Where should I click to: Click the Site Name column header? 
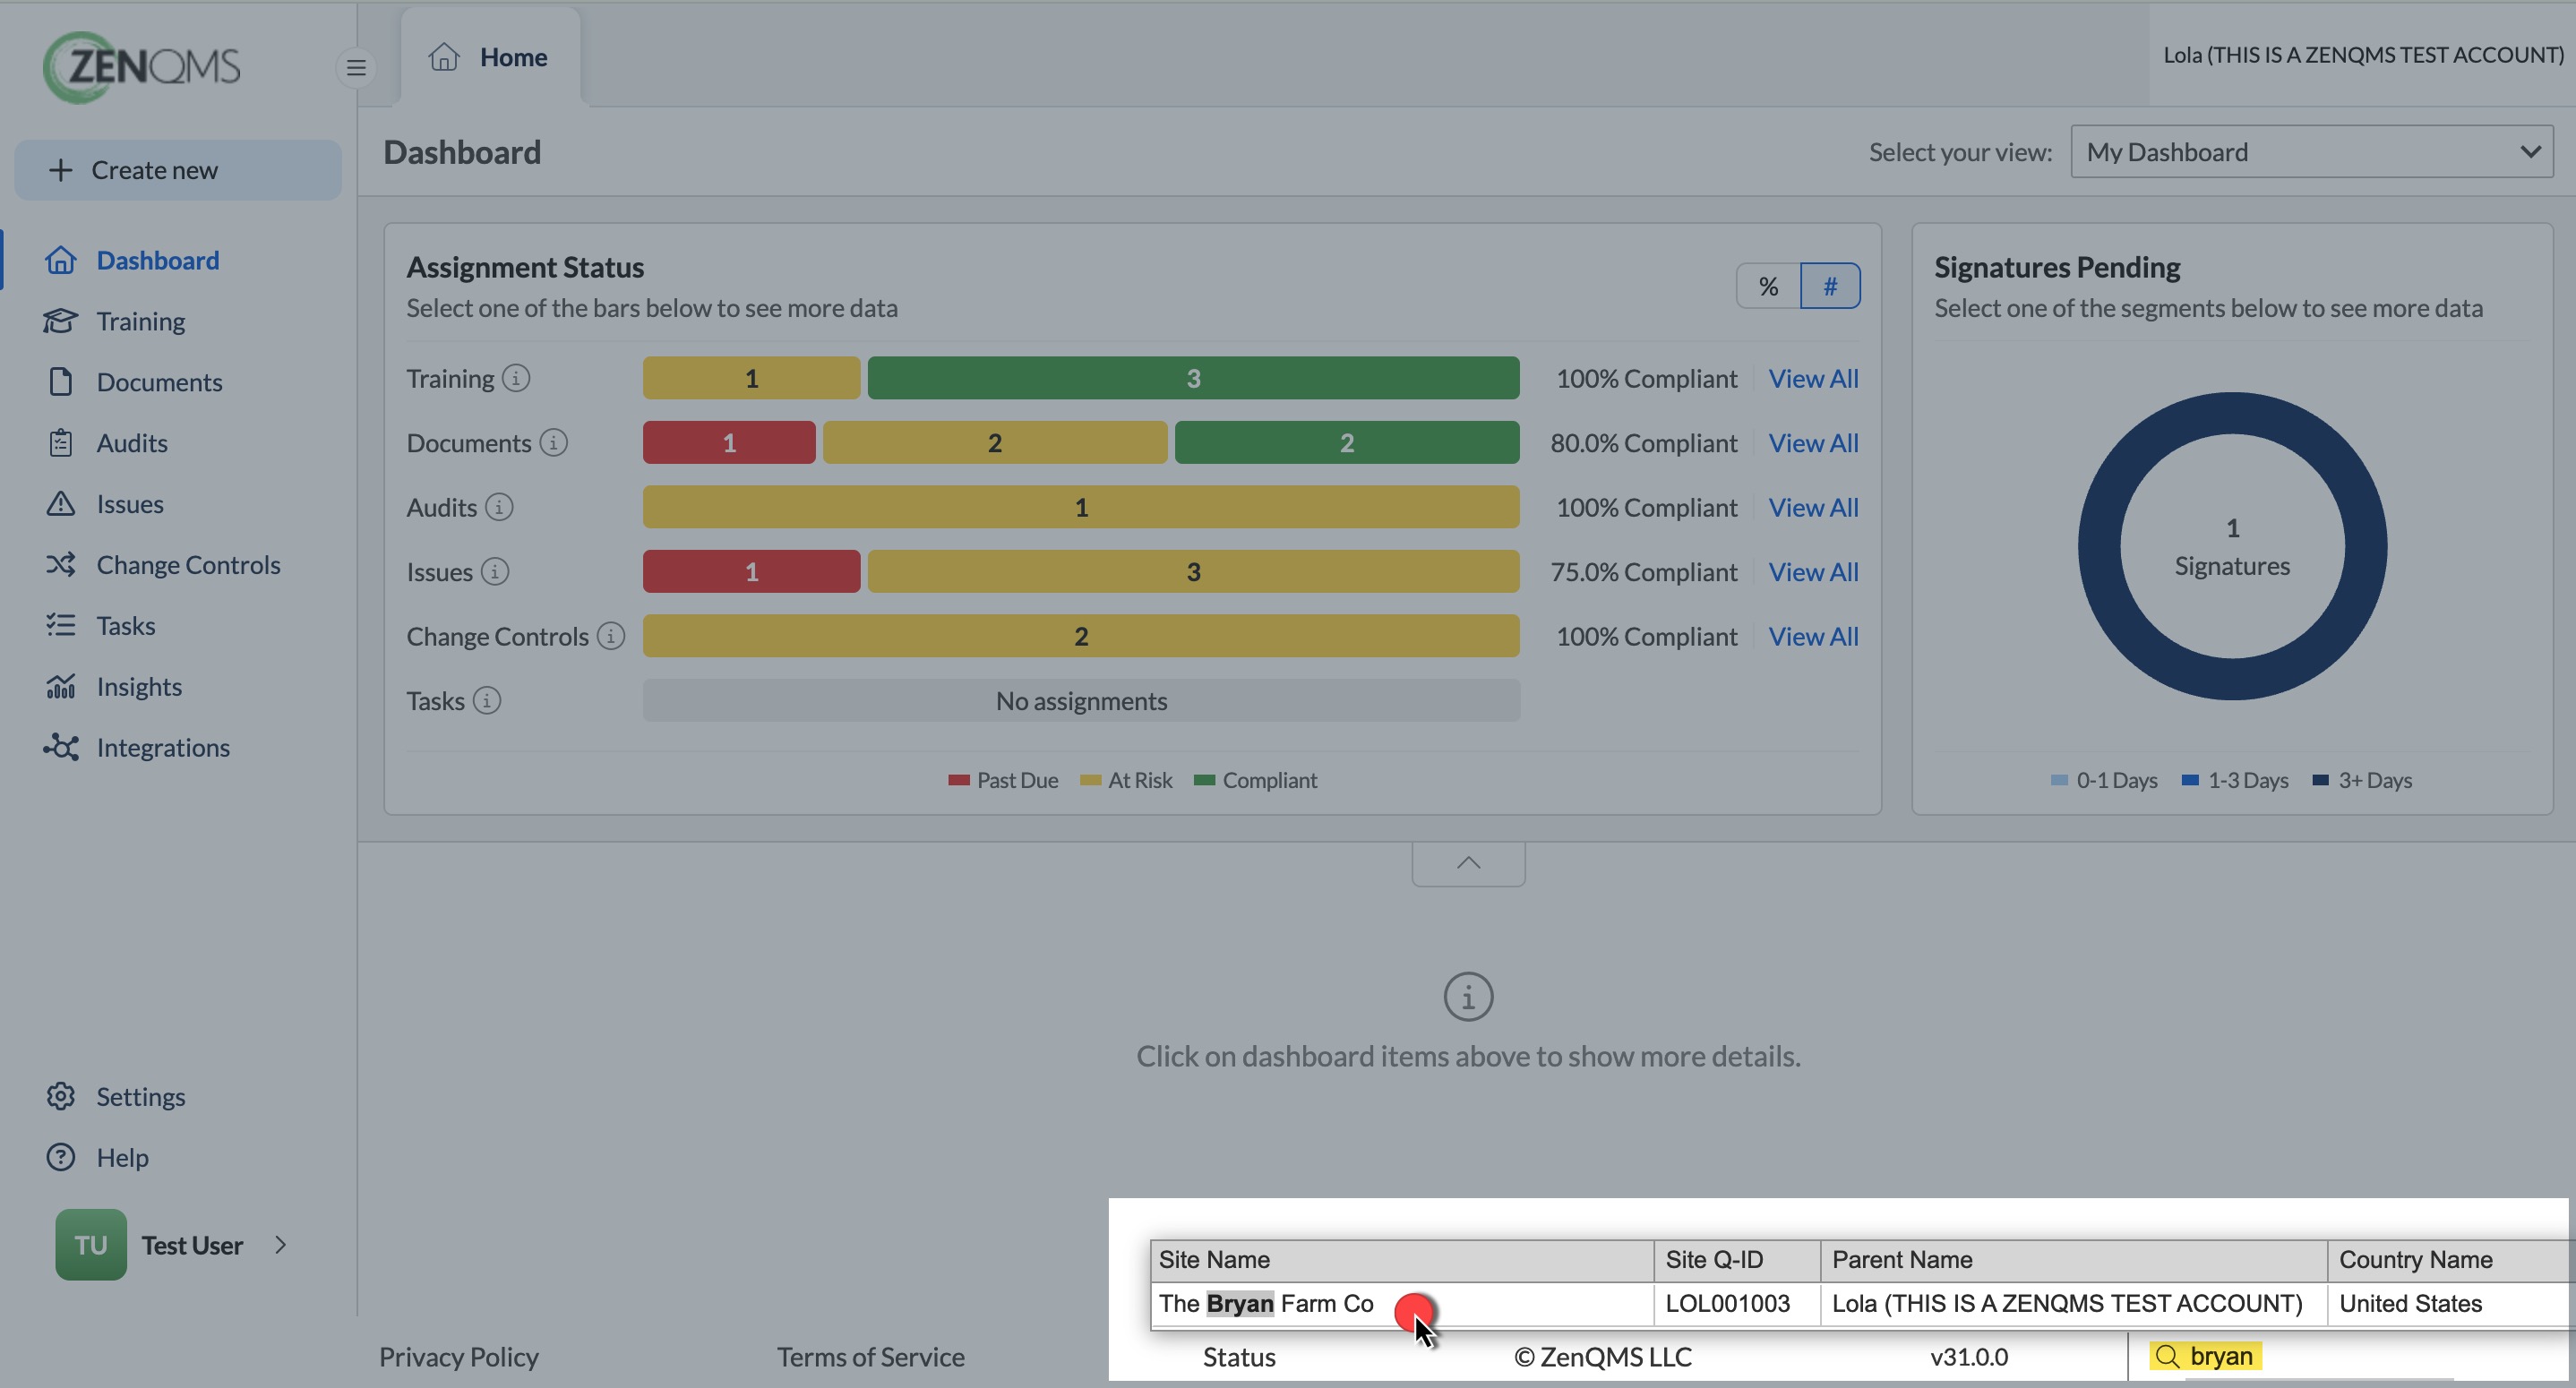[1402, 1260]
